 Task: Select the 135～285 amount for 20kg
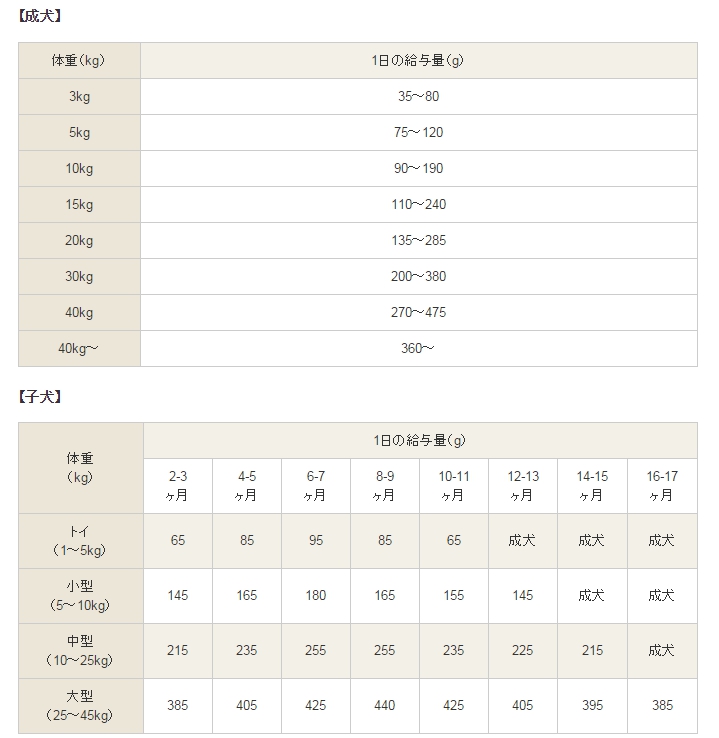(418, 241)
